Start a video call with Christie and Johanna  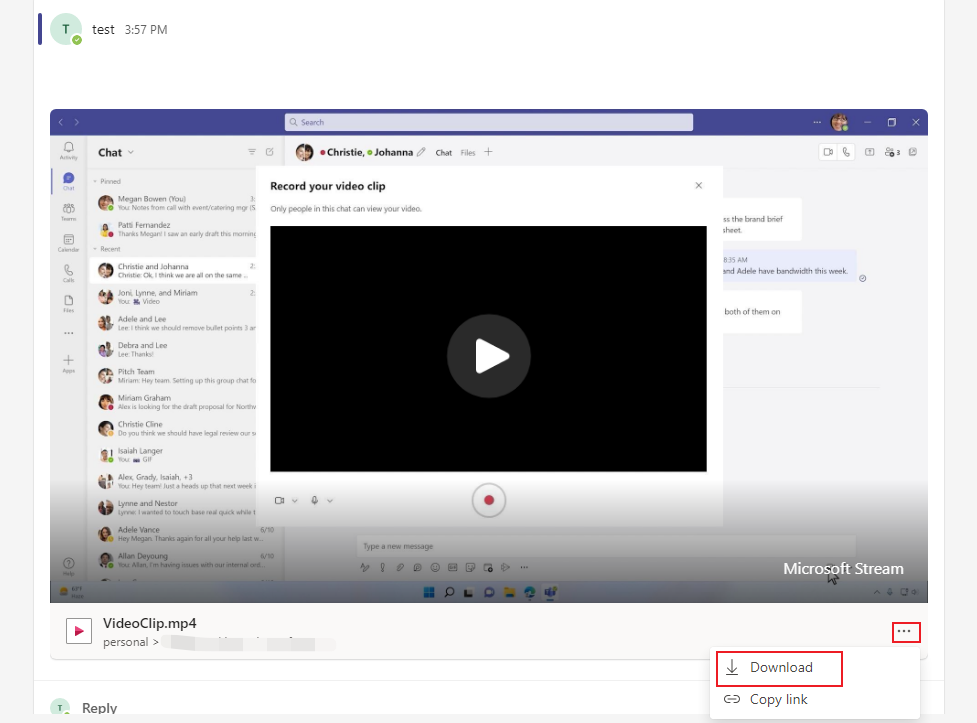(x=828, y=152)
